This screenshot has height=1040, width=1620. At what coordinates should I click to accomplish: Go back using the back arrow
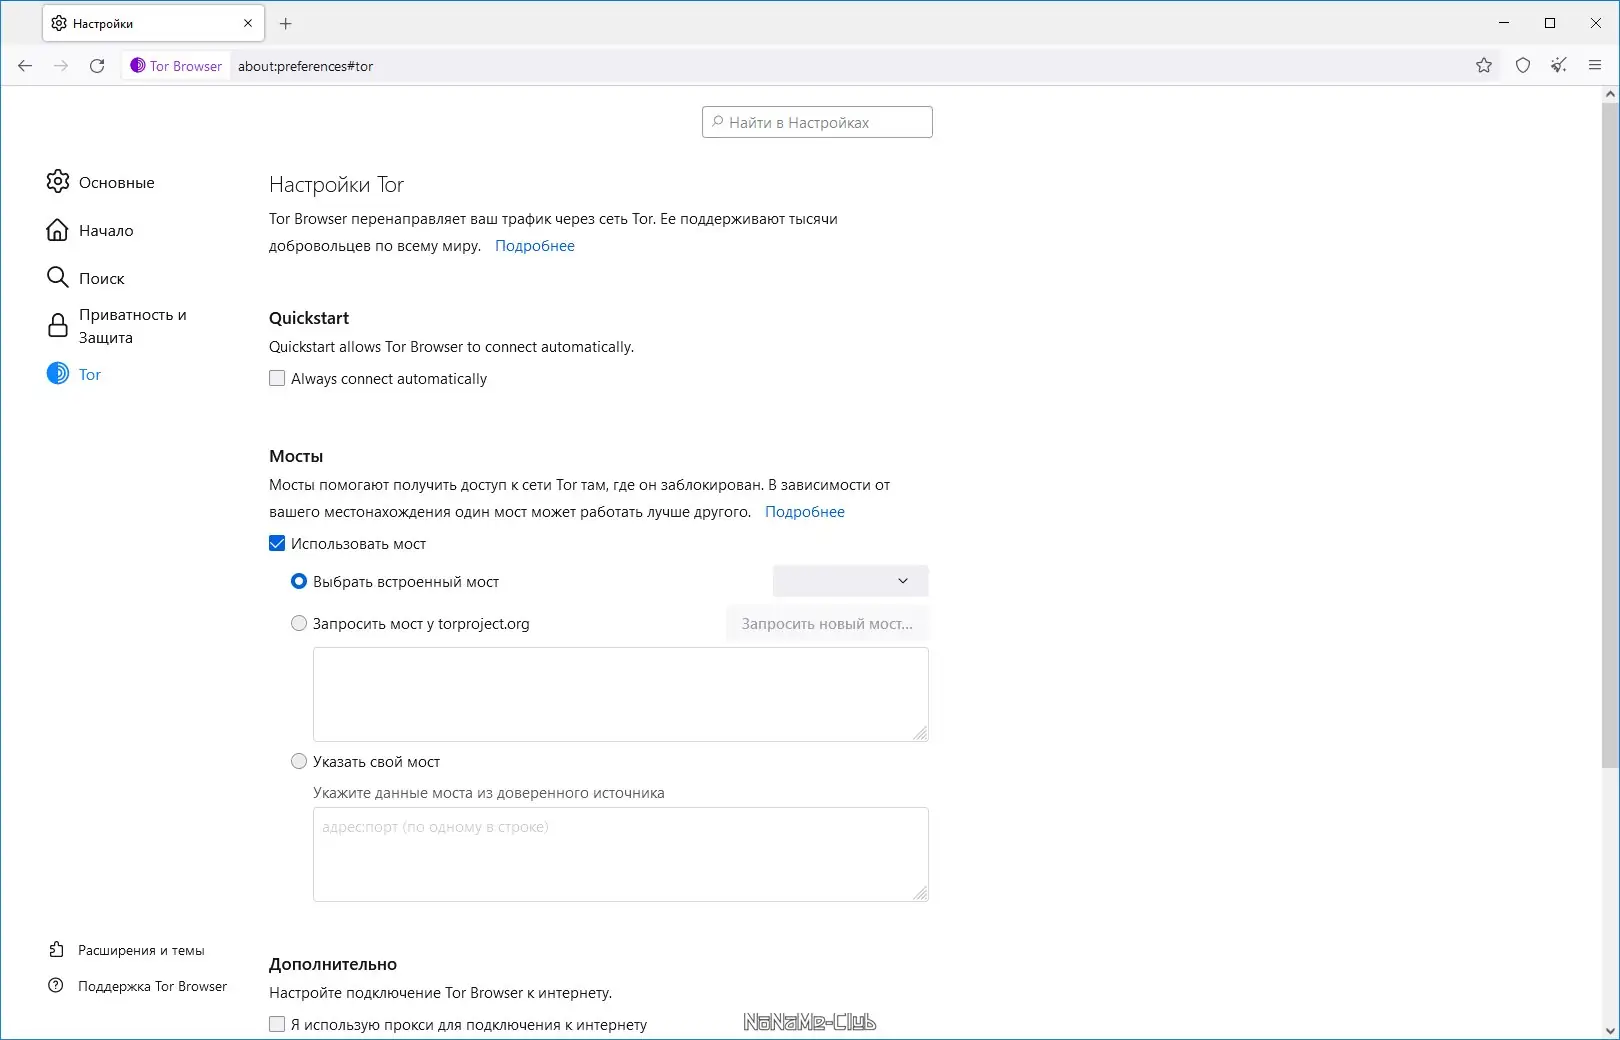point(25,66)
